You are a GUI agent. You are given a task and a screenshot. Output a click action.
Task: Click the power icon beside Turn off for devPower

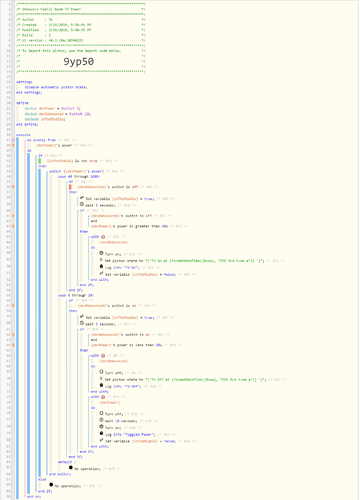pos(101,413)
